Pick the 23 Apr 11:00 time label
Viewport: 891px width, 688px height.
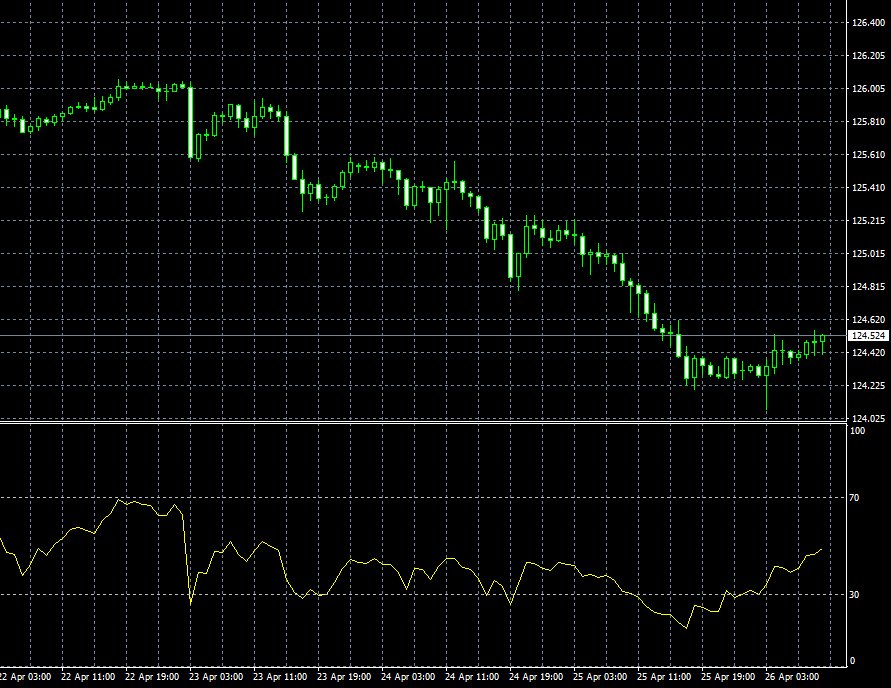click(x=280, y=677)
